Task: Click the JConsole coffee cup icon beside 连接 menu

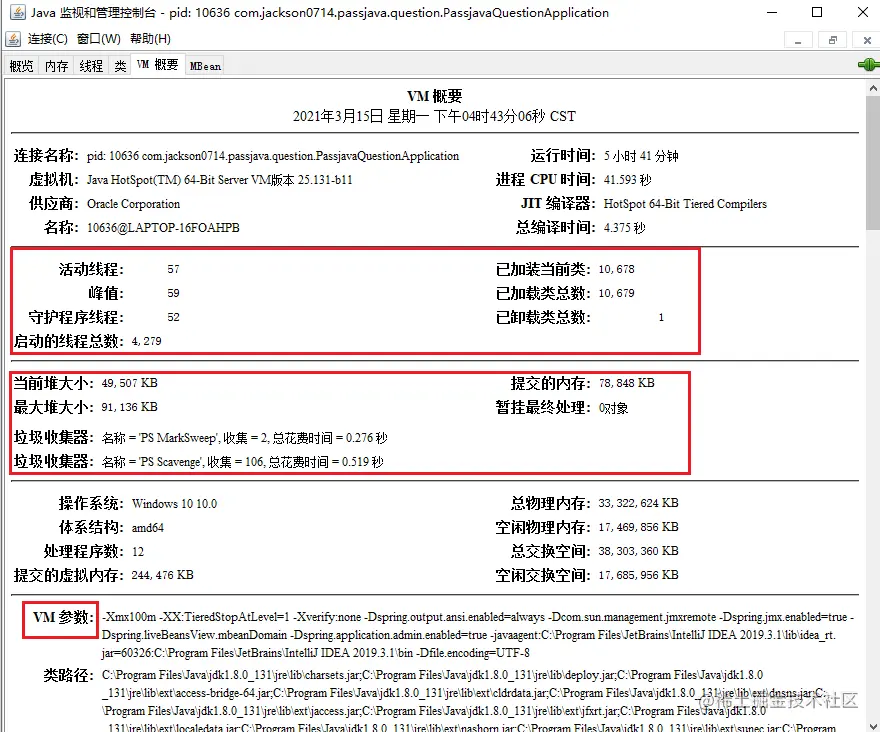Action: point(15,39)
